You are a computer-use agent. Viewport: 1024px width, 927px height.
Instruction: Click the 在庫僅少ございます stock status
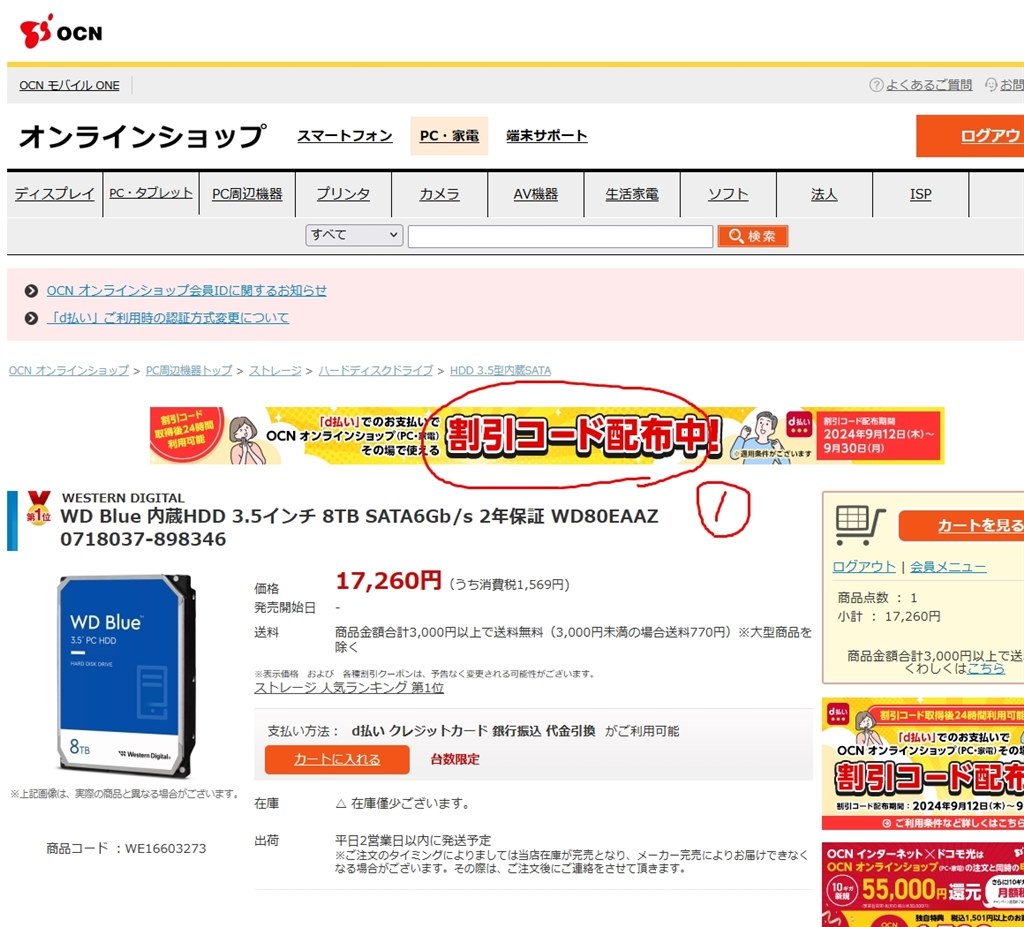point(403,804)
